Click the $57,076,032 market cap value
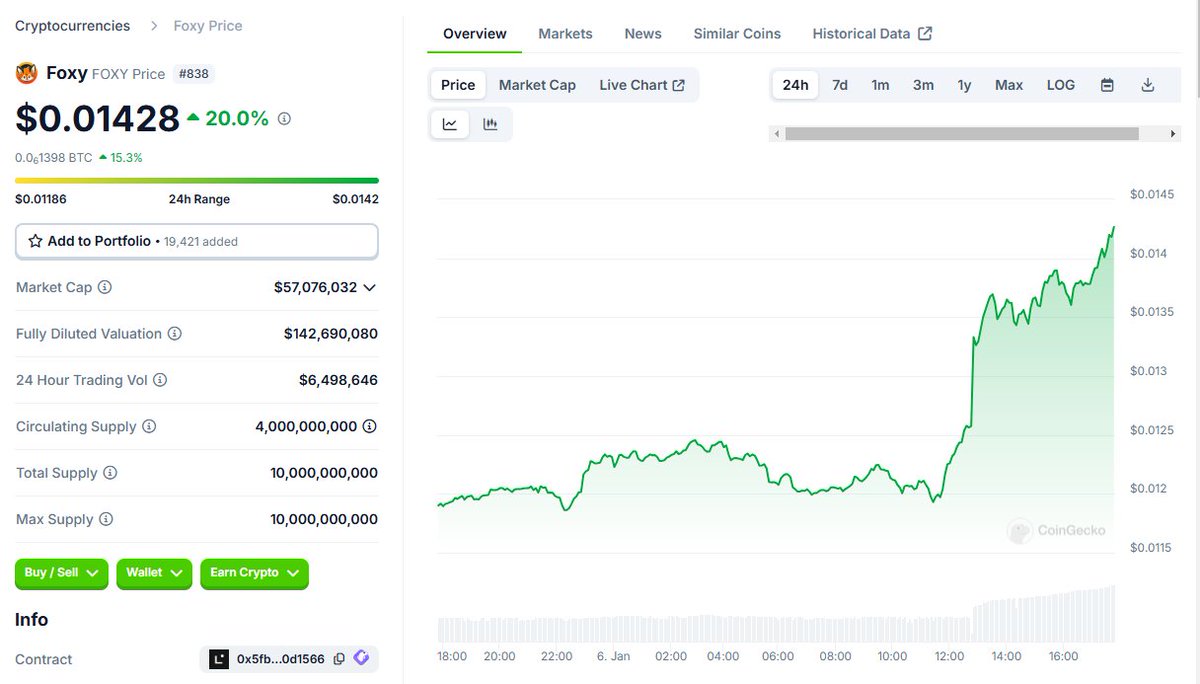 coord(315,287)
